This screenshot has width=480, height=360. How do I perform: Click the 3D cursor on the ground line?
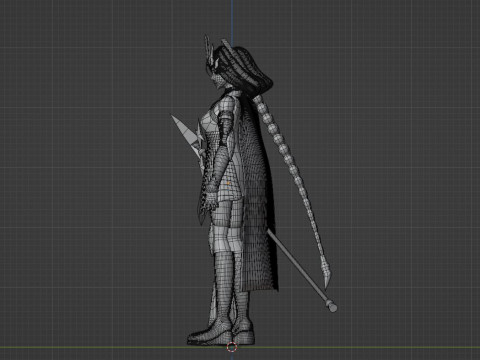[x=232, y=347]
